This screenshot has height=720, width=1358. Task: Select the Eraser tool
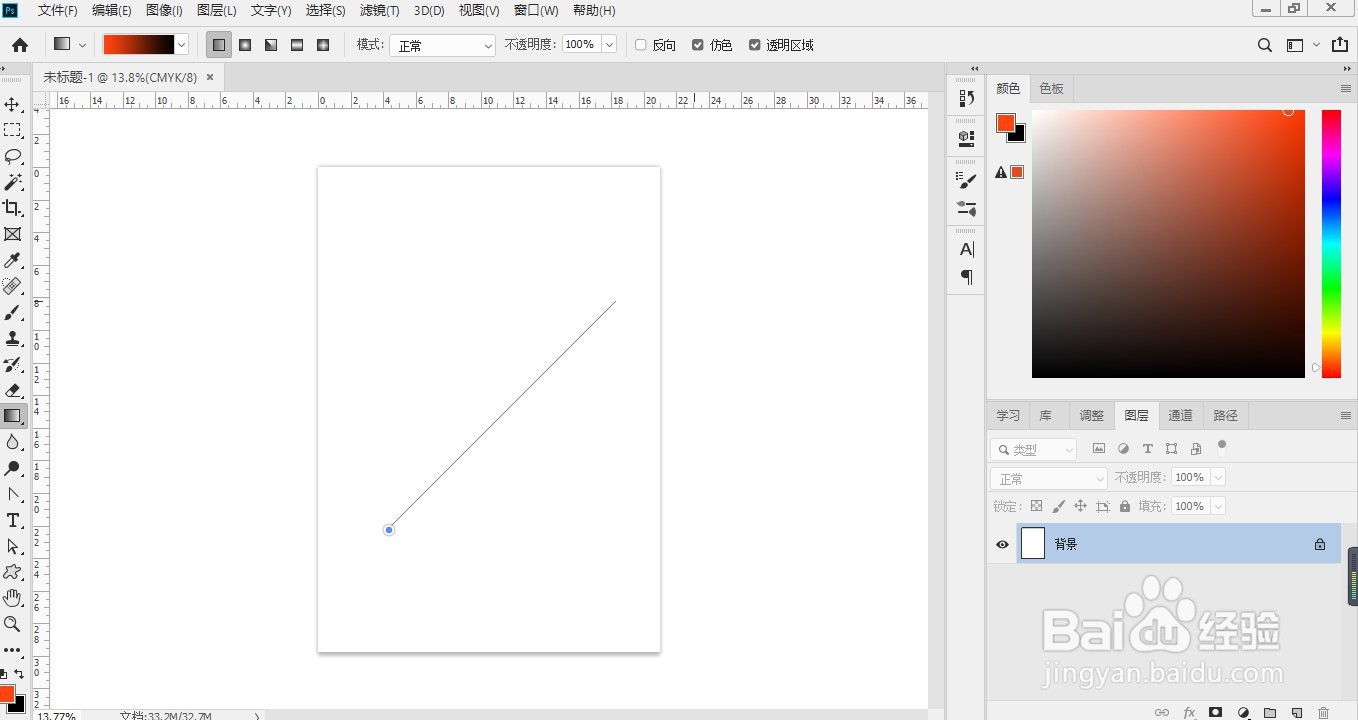tap(13, 390)
